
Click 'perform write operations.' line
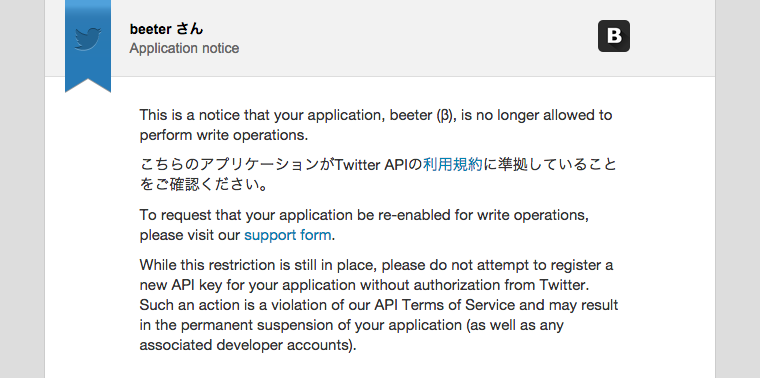(224, 135)
